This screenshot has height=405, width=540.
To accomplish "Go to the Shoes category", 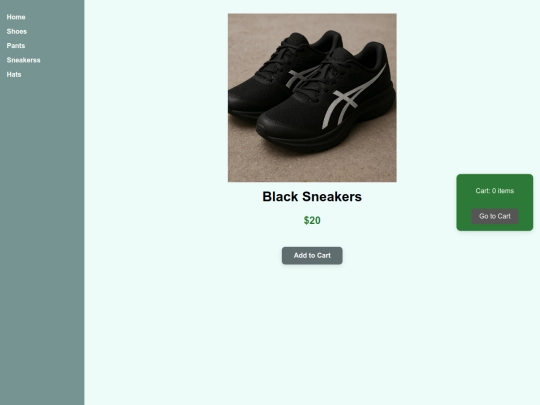I will 17,31.
